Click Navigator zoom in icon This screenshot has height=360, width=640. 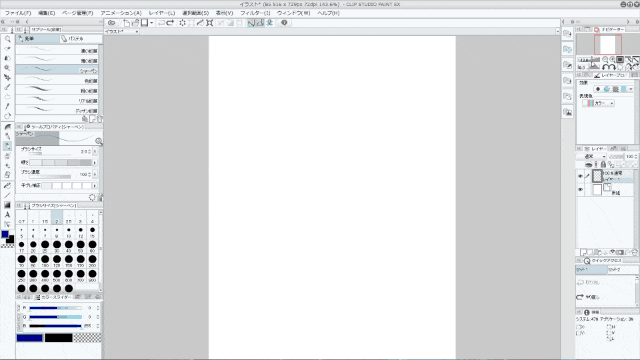point(612,60)
